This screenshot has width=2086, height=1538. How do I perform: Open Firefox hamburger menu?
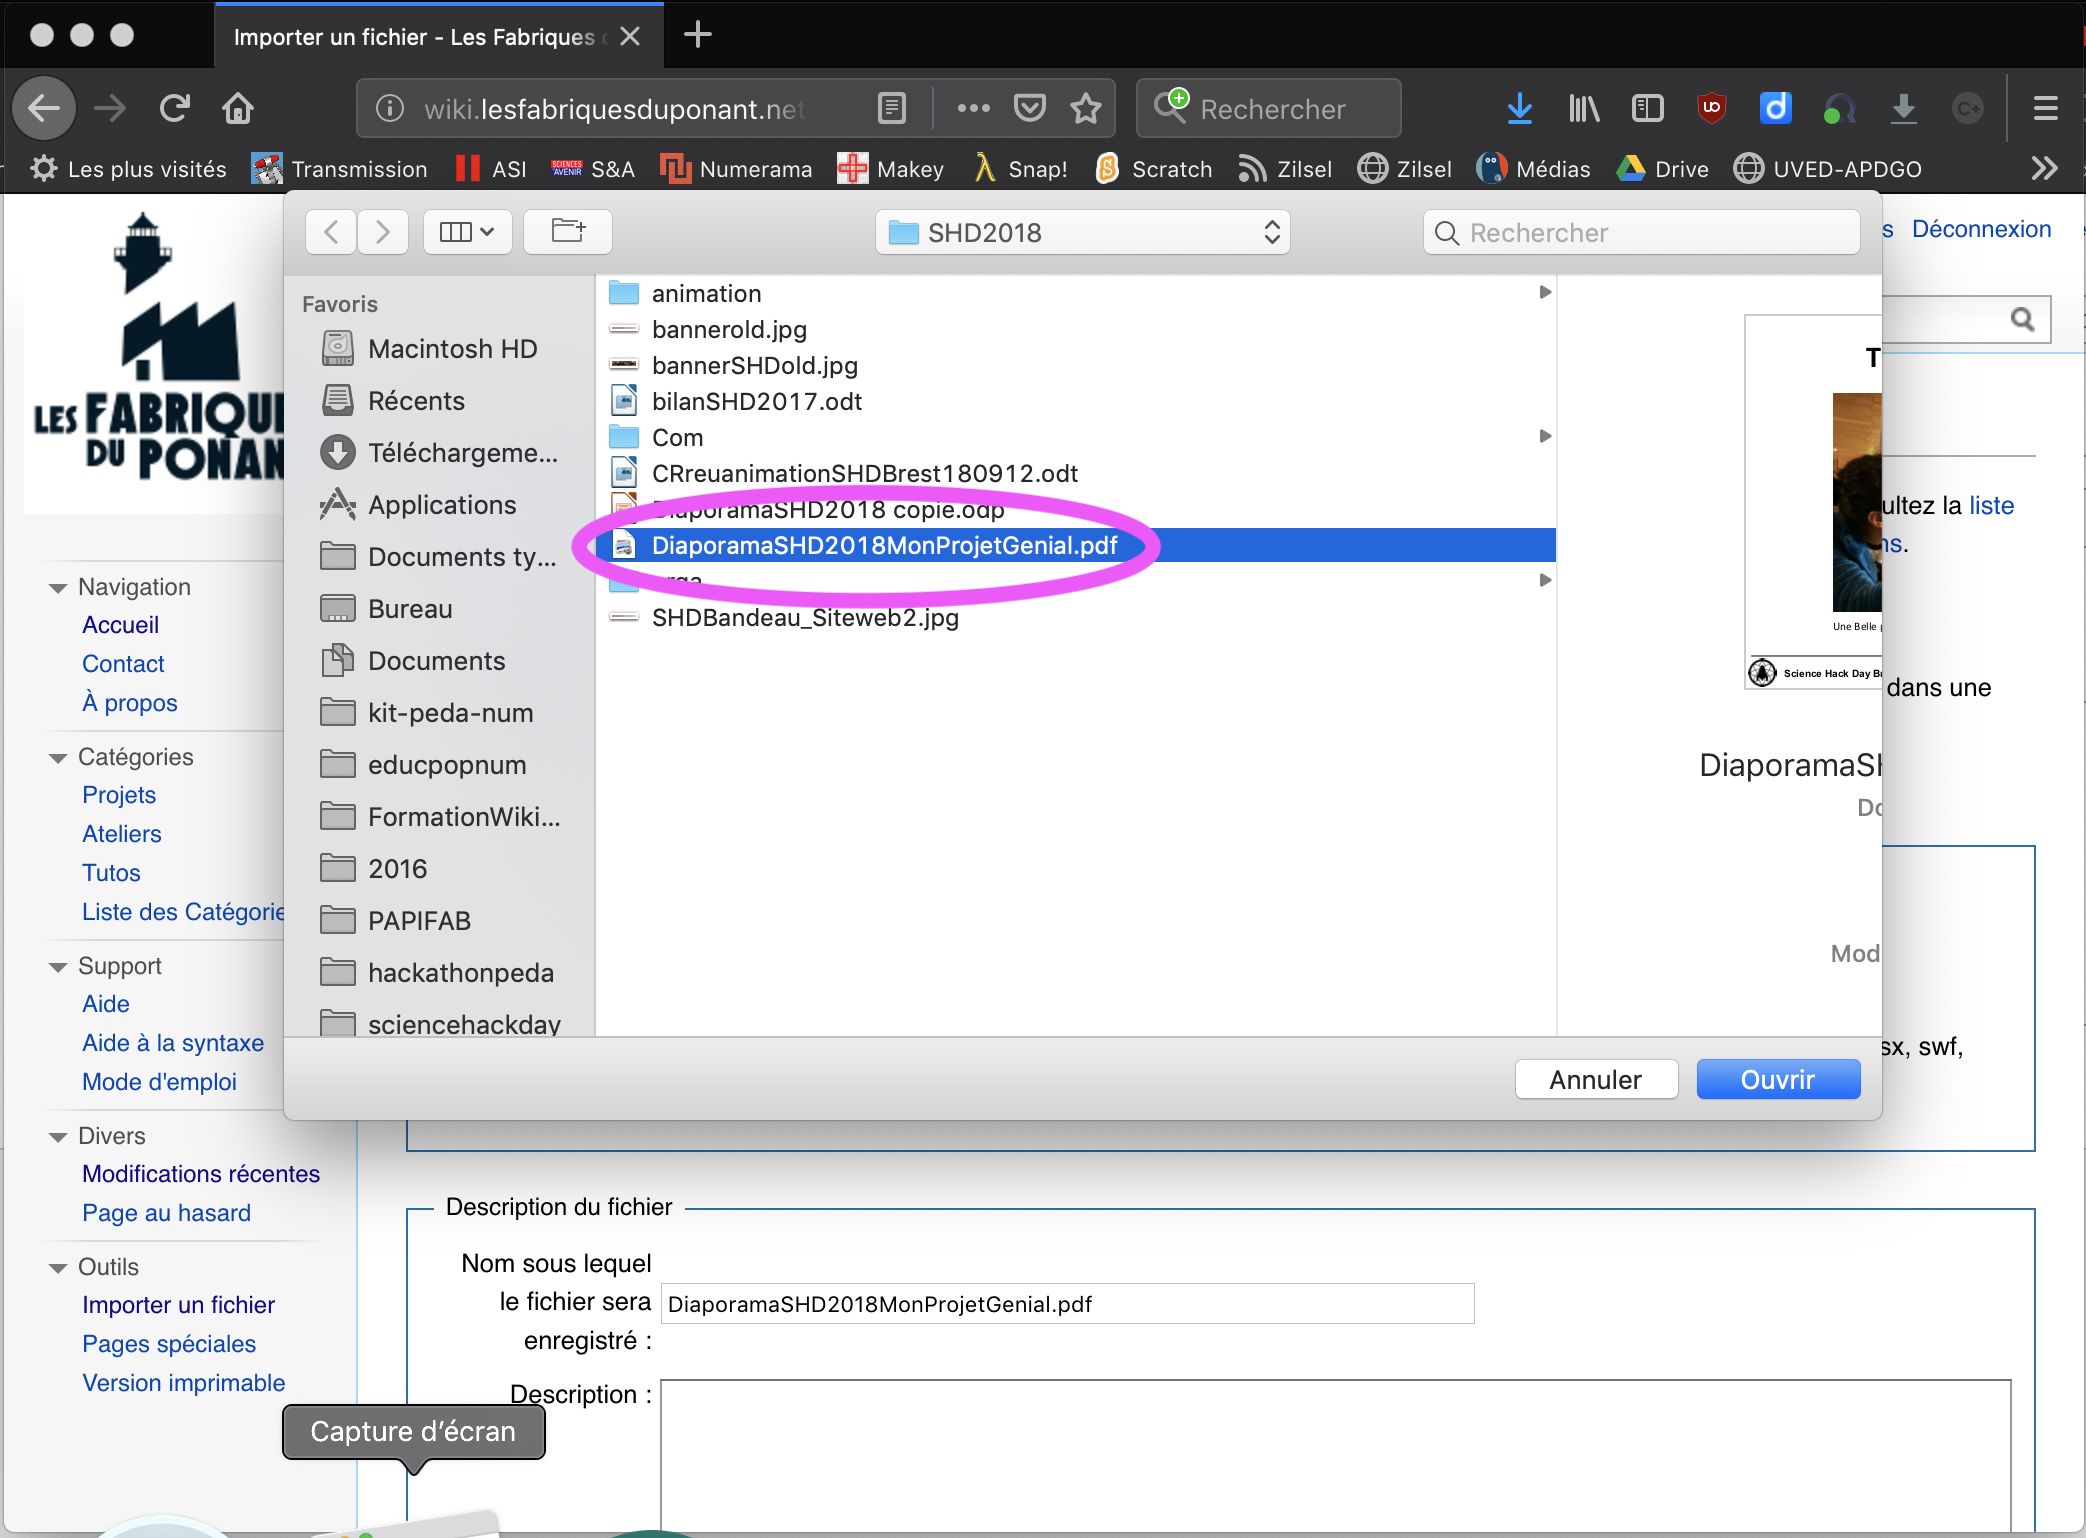(x=2046, y=108)
